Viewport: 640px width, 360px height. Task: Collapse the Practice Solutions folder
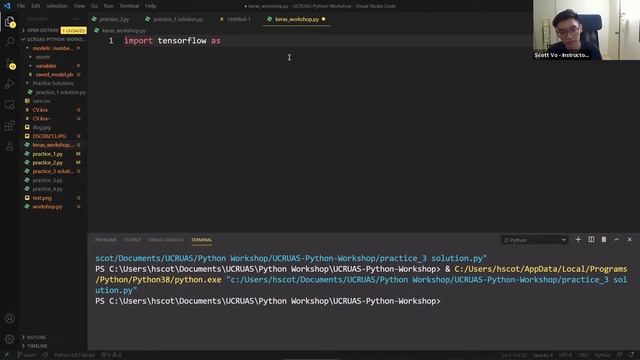click(x=54, y=83)
